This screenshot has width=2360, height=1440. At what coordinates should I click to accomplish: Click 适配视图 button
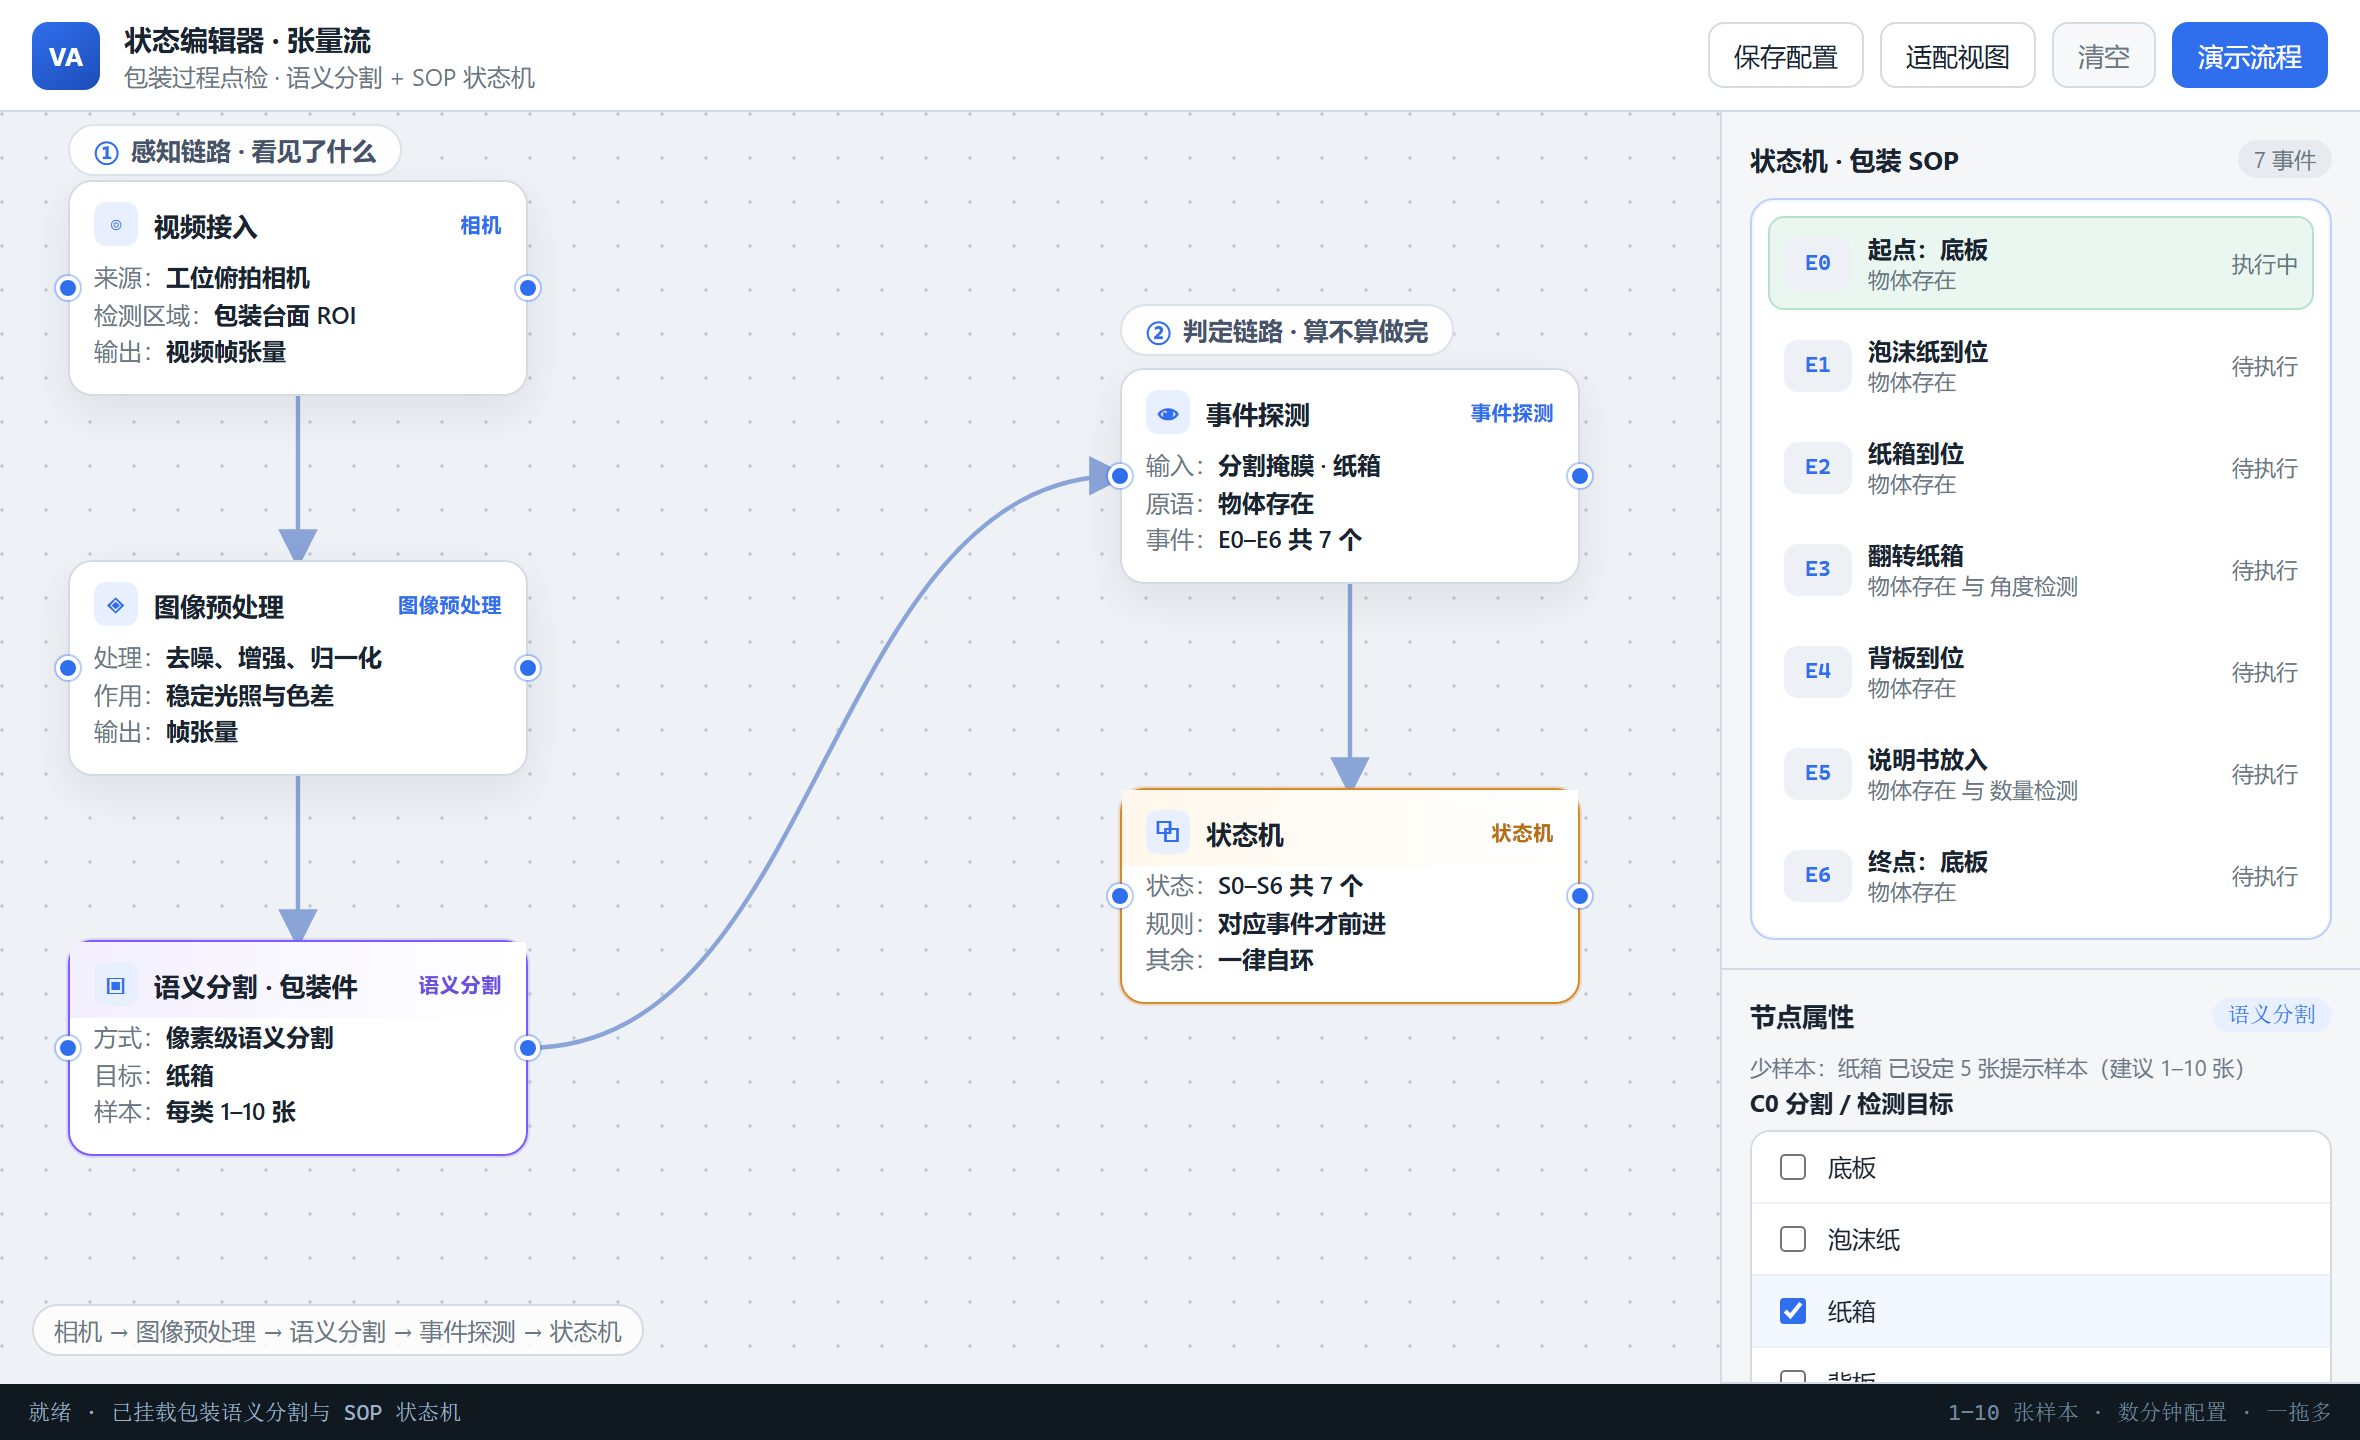[x=1958, y=56]
